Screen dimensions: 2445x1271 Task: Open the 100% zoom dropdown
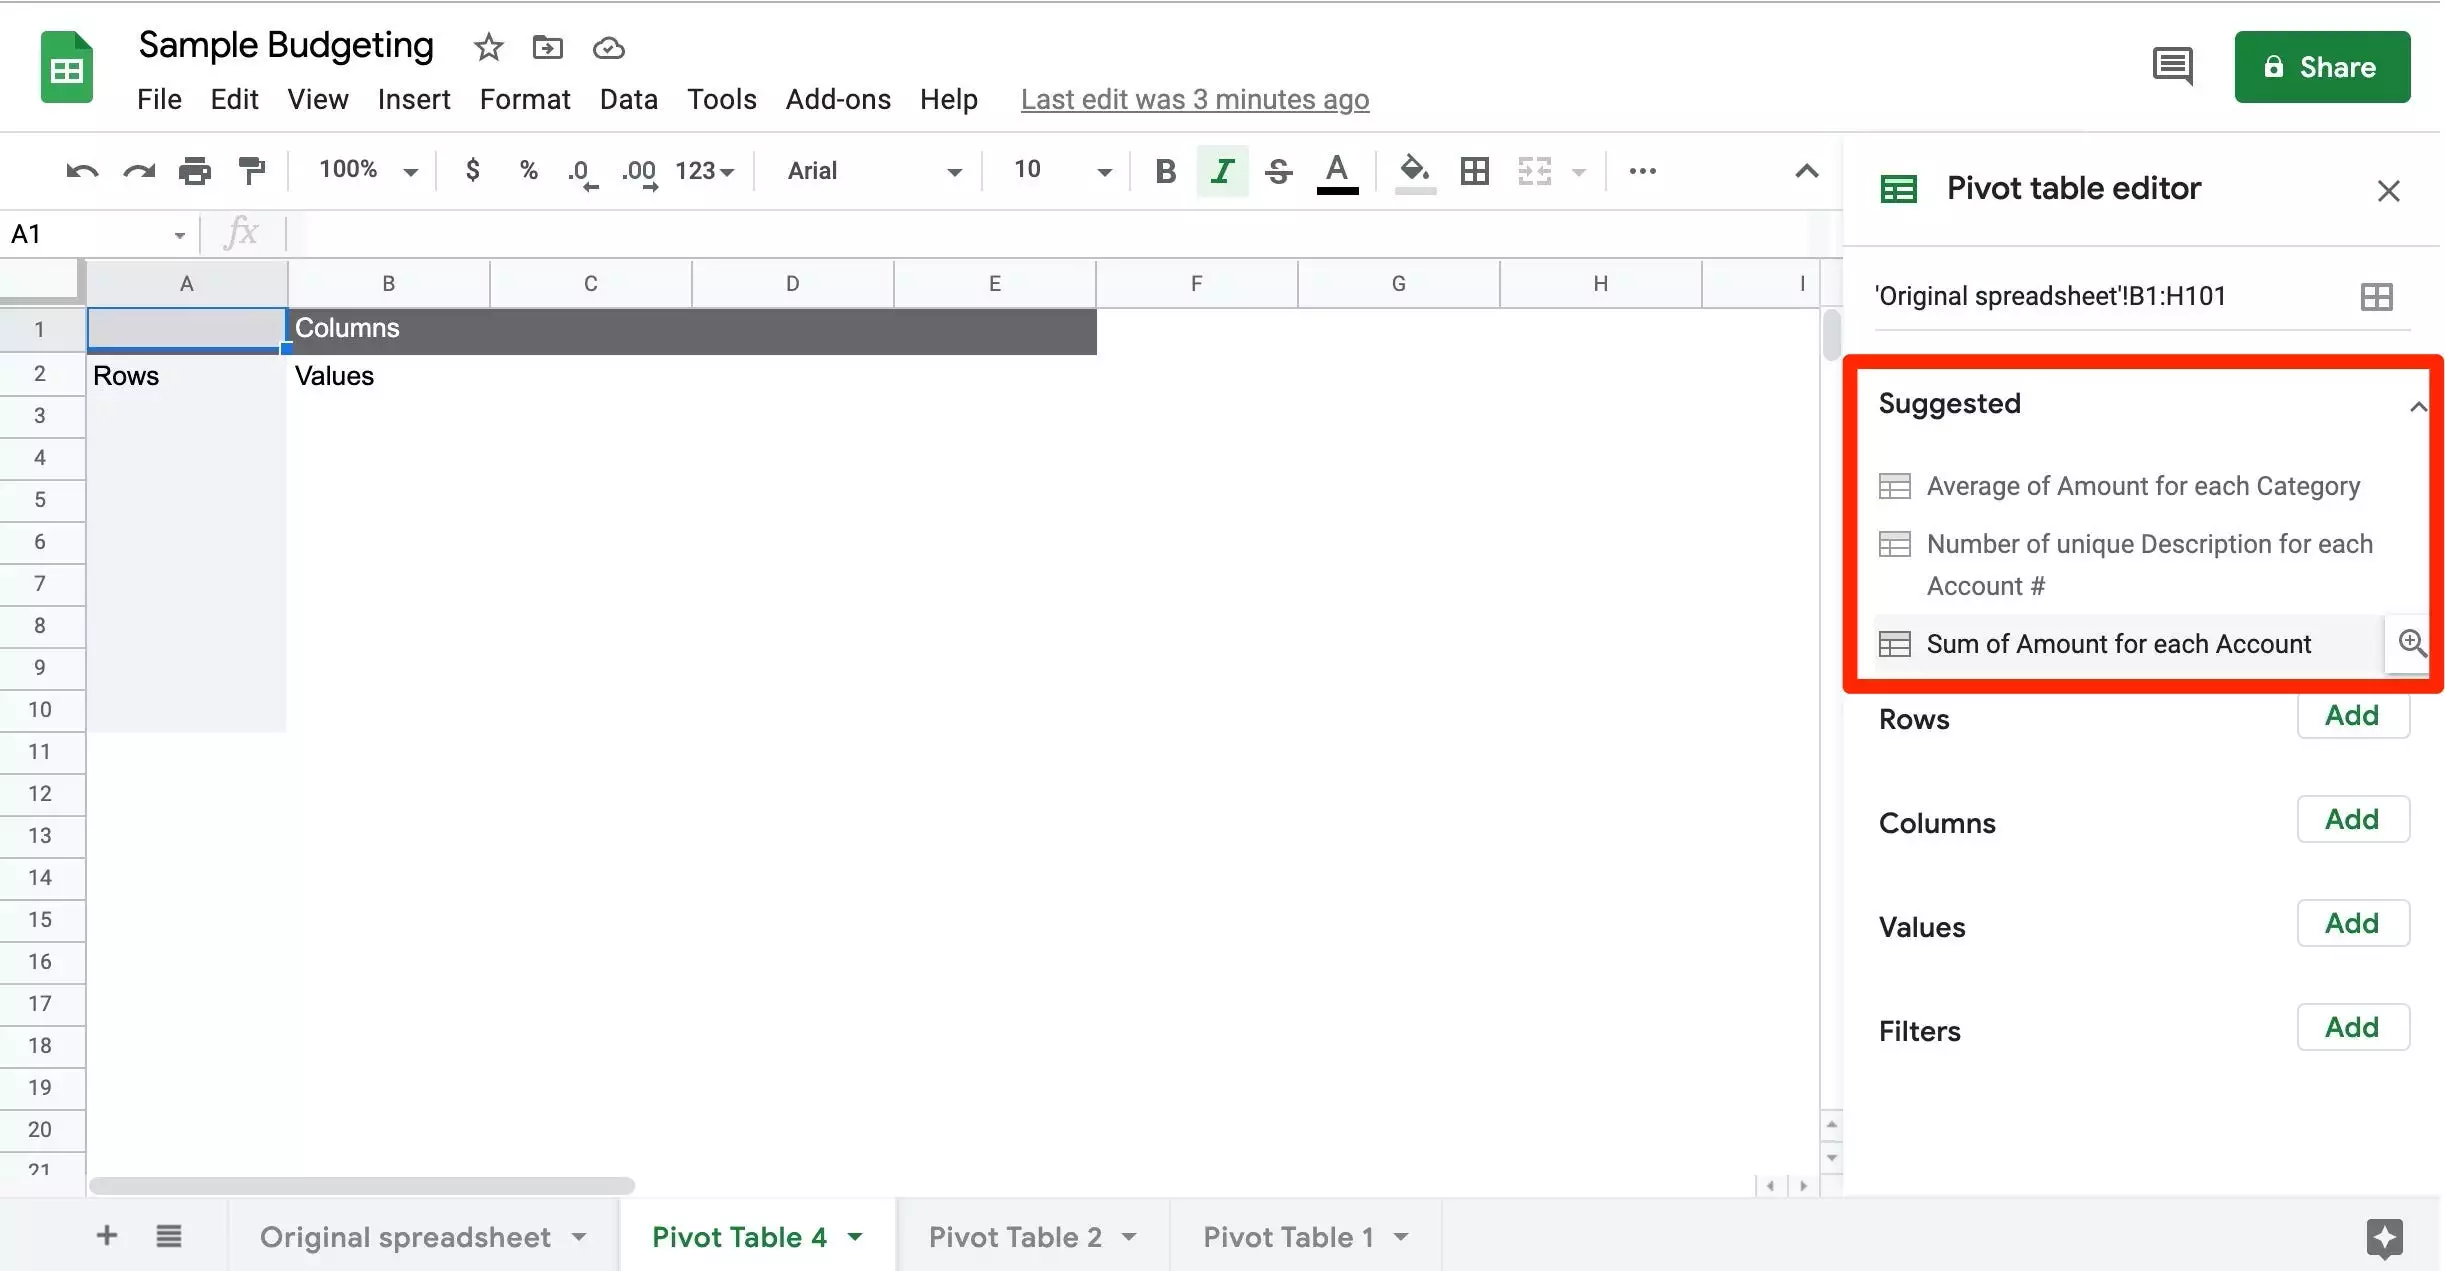pyautogui.click(x=366, y=170)
